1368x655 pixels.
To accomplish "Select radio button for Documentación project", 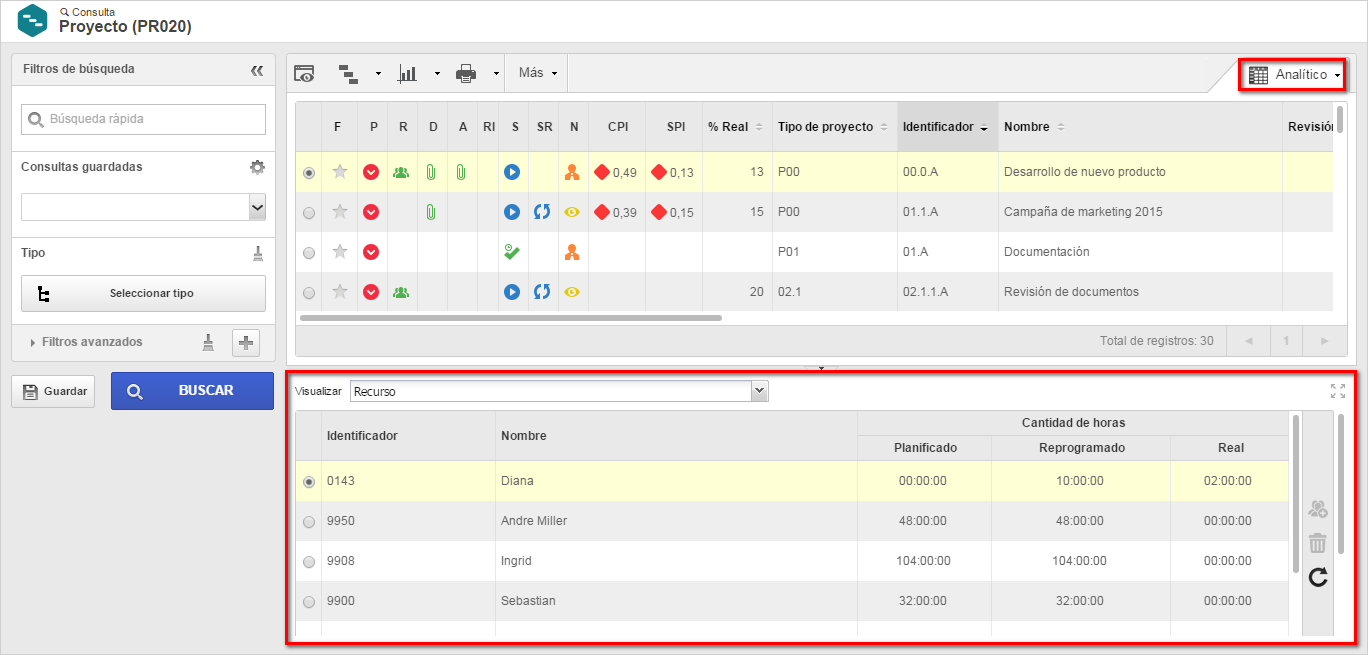I will click(x=309, y=252).
